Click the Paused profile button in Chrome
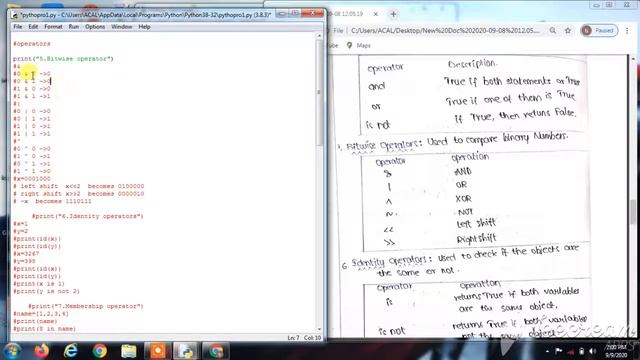This screenshot has height=360, width=640. tap(599, 31)
